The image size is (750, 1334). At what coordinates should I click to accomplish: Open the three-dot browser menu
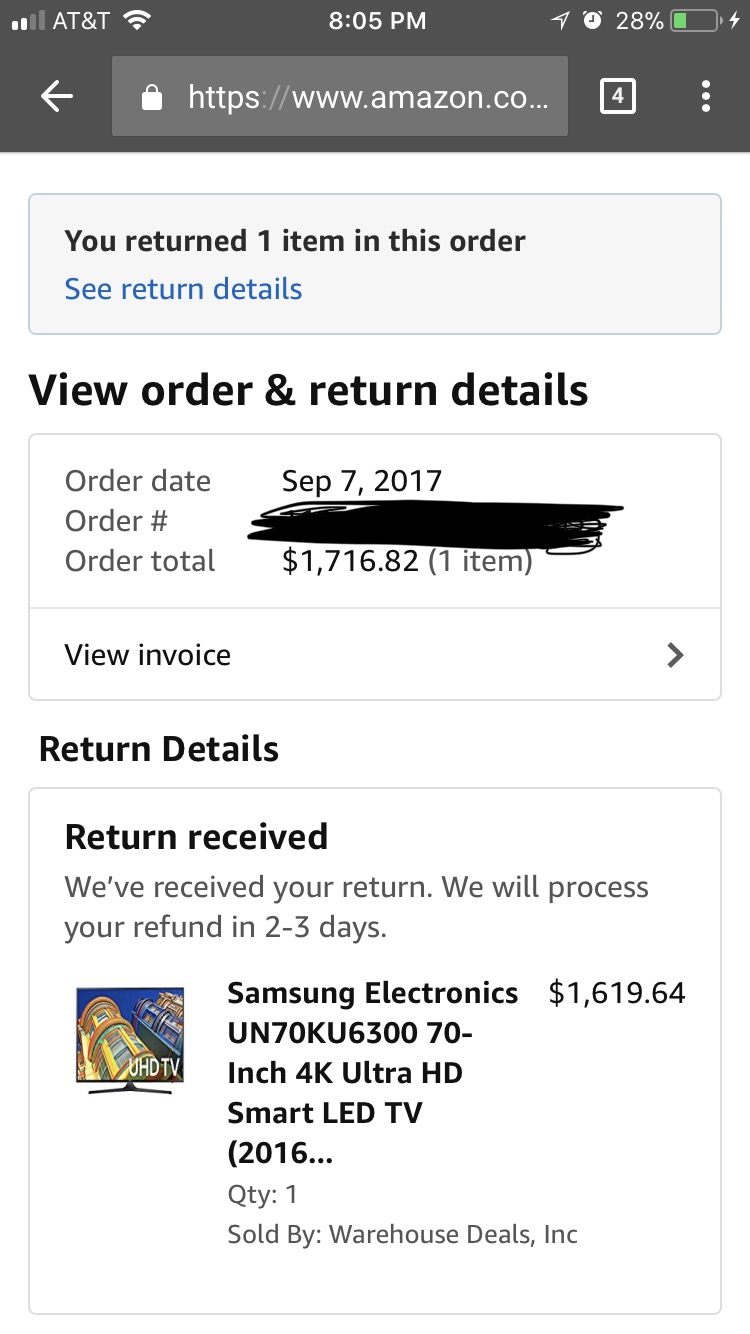(x=706, y=96)
